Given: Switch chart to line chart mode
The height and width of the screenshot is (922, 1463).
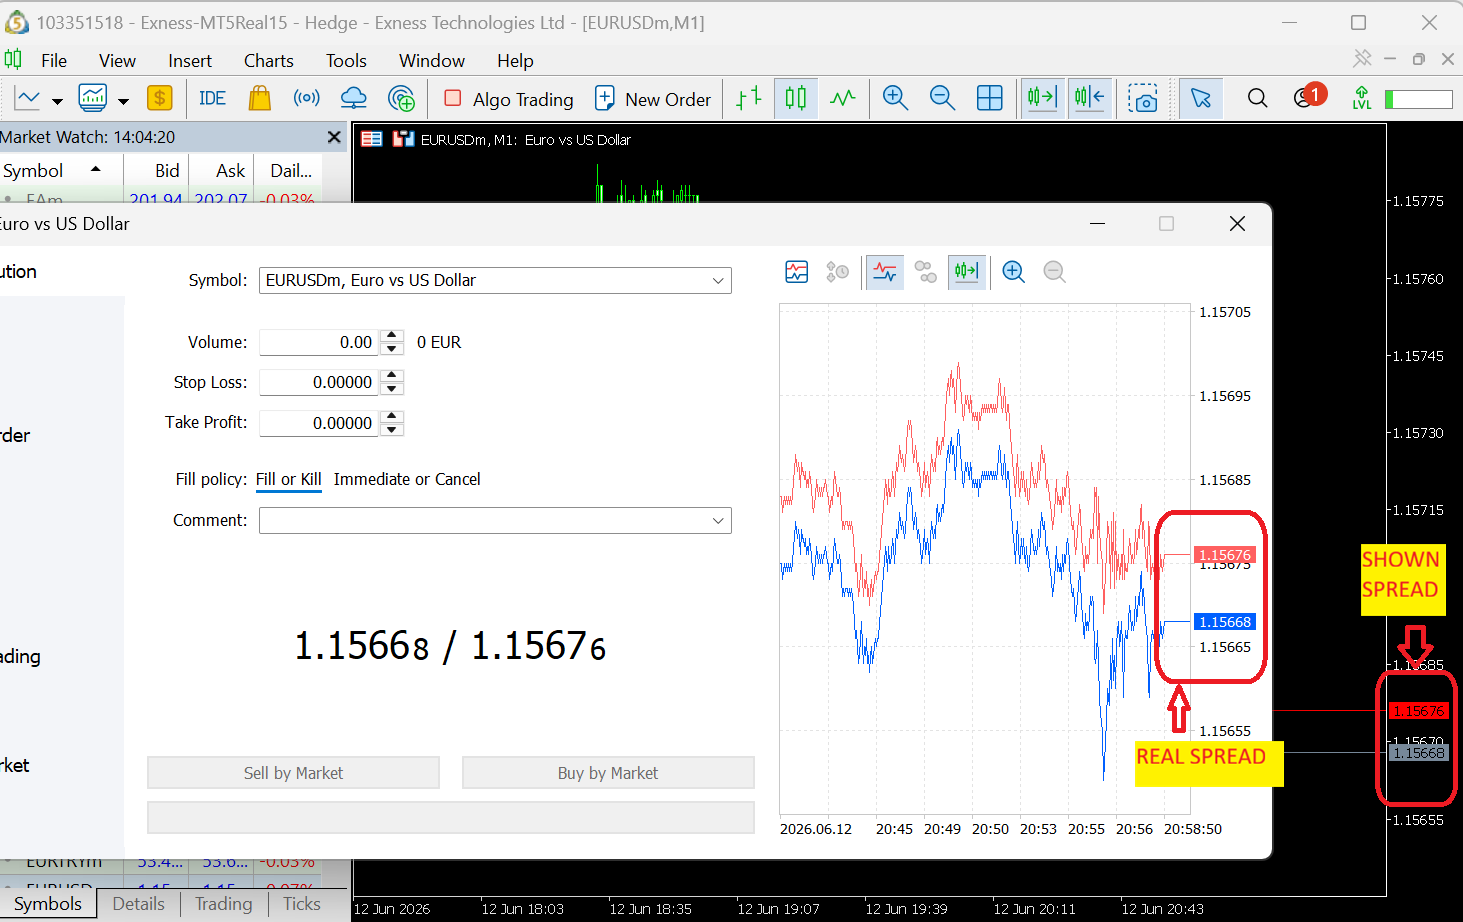Looking at the screenshot, I should pos(843,98).
